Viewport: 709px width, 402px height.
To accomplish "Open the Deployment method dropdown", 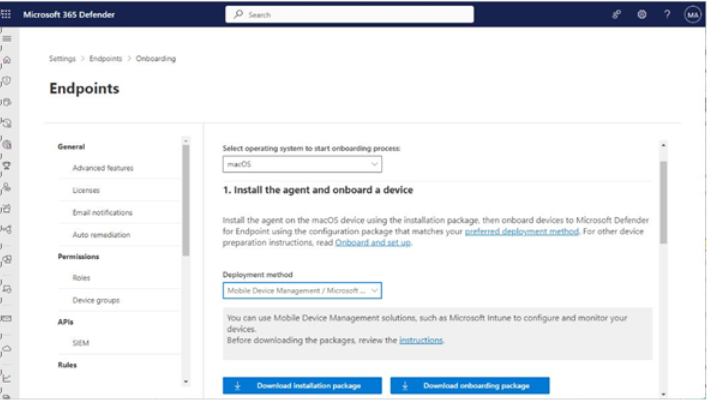I will tap(302, 290).
